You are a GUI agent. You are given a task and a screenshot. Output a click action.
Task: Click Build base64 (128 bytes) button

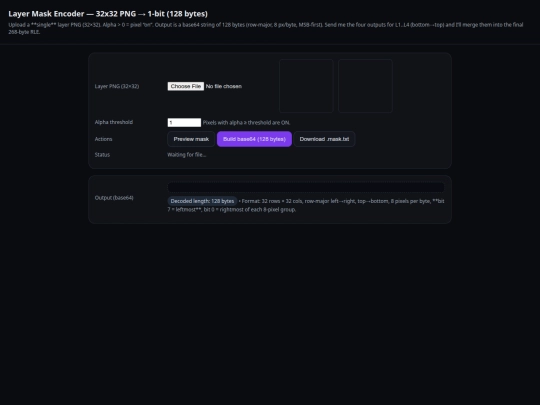[x=254, y=139]
